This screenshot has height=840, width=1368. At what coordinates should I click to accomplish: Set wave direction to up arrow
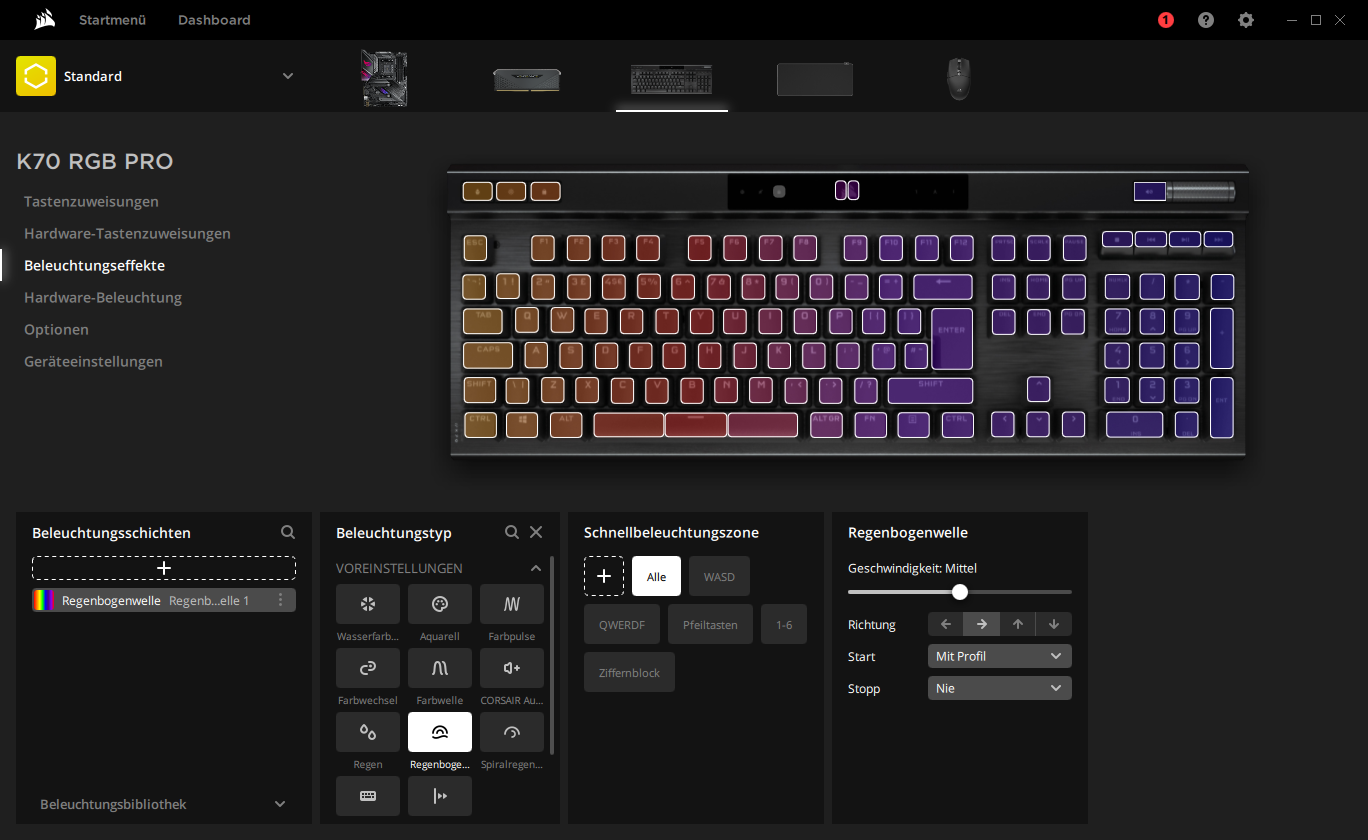point(1018,624)
